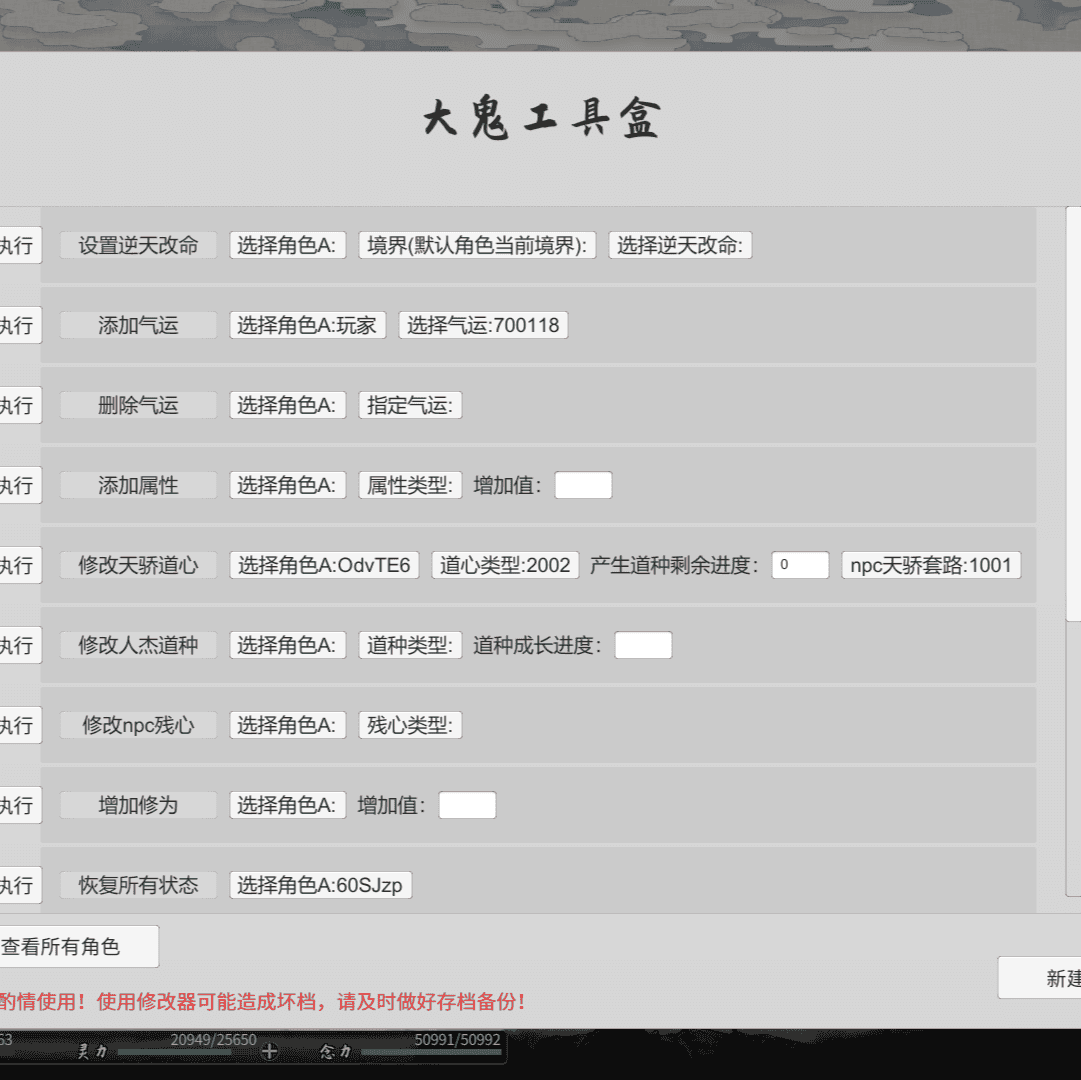Viewport: 1081px width, 1080px height.
Task: Click the 新建 button at bottom right
Action: [1040, 977]
